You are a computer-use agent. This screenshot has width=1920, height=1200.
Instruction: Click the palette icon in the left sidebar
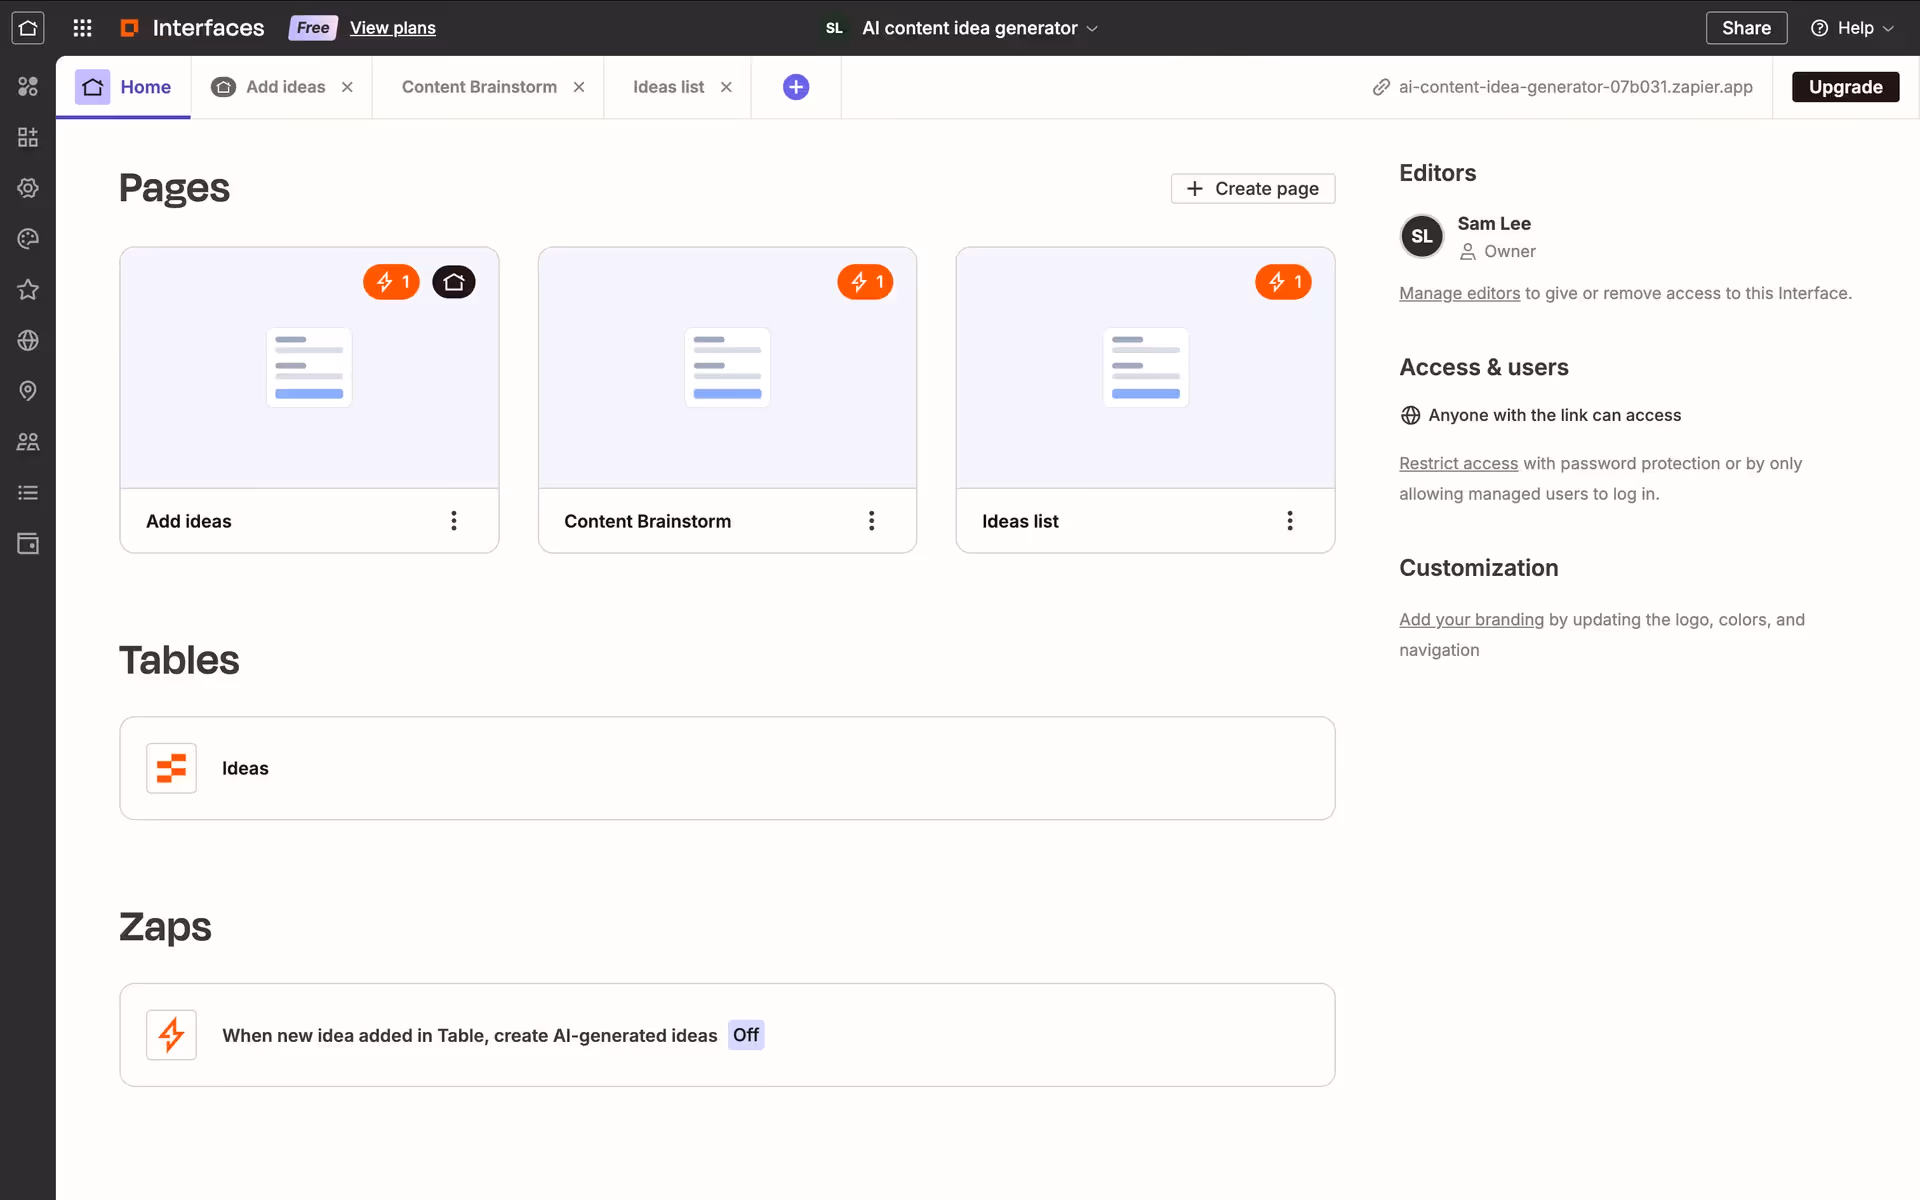pyautogui.click(x=28, y=239)
